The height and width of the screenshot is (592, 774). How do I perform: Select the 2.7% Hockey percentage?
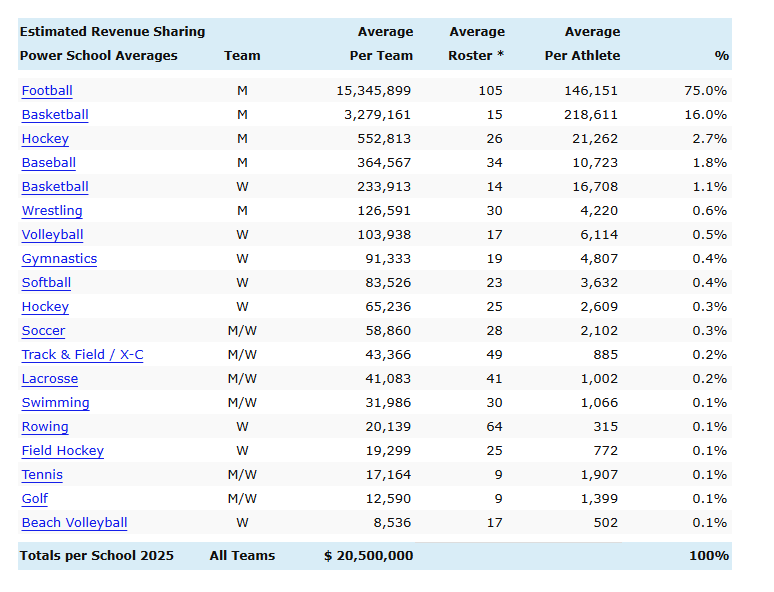tap(709, 139)
